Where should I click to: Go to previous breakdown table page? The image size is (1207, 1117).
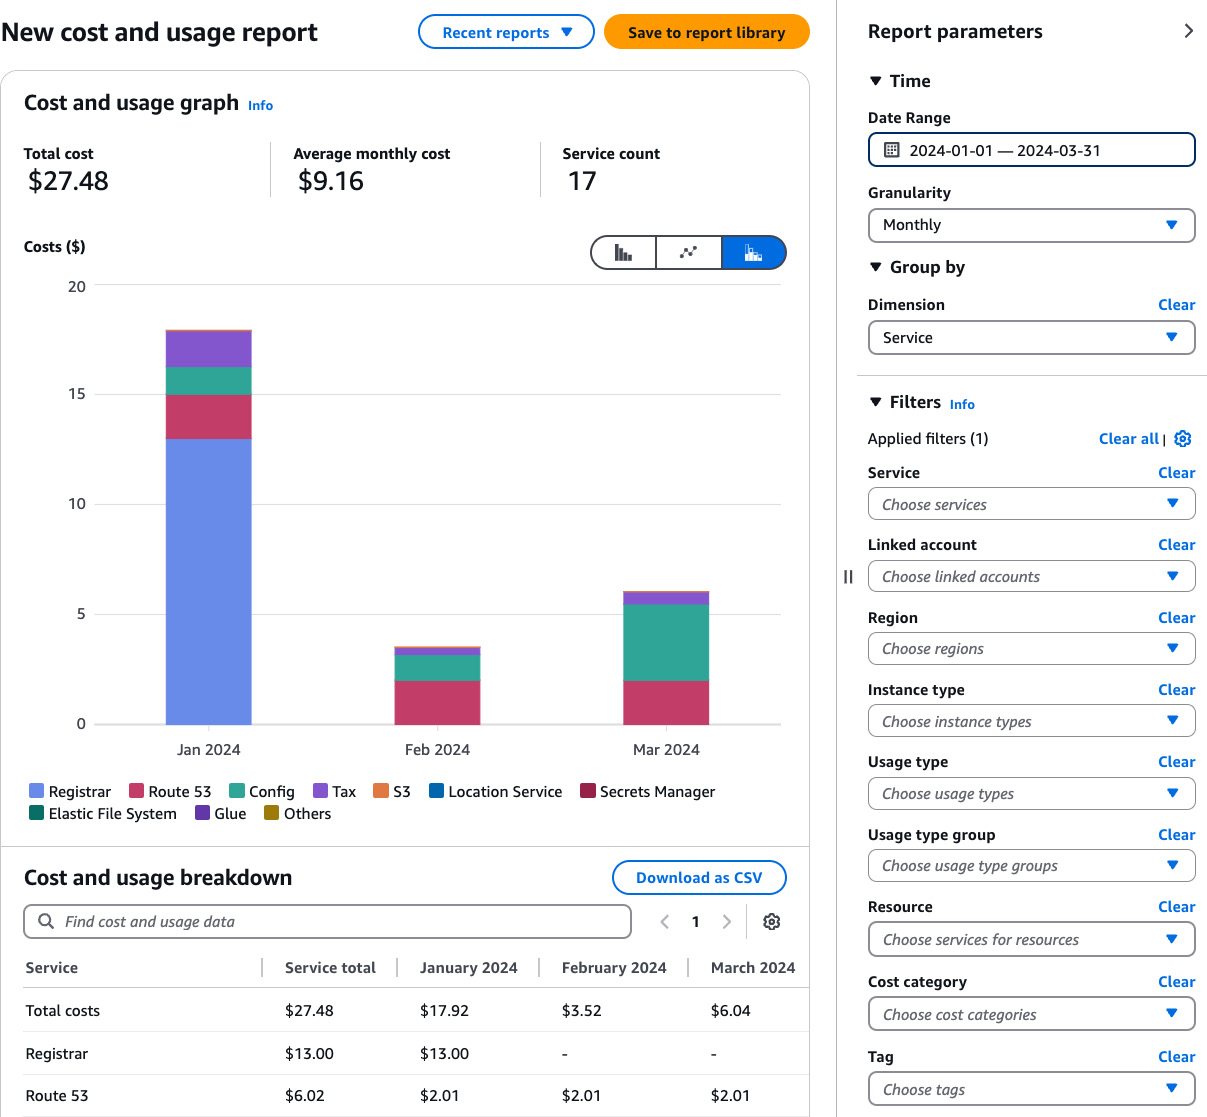tap(665, 922)
